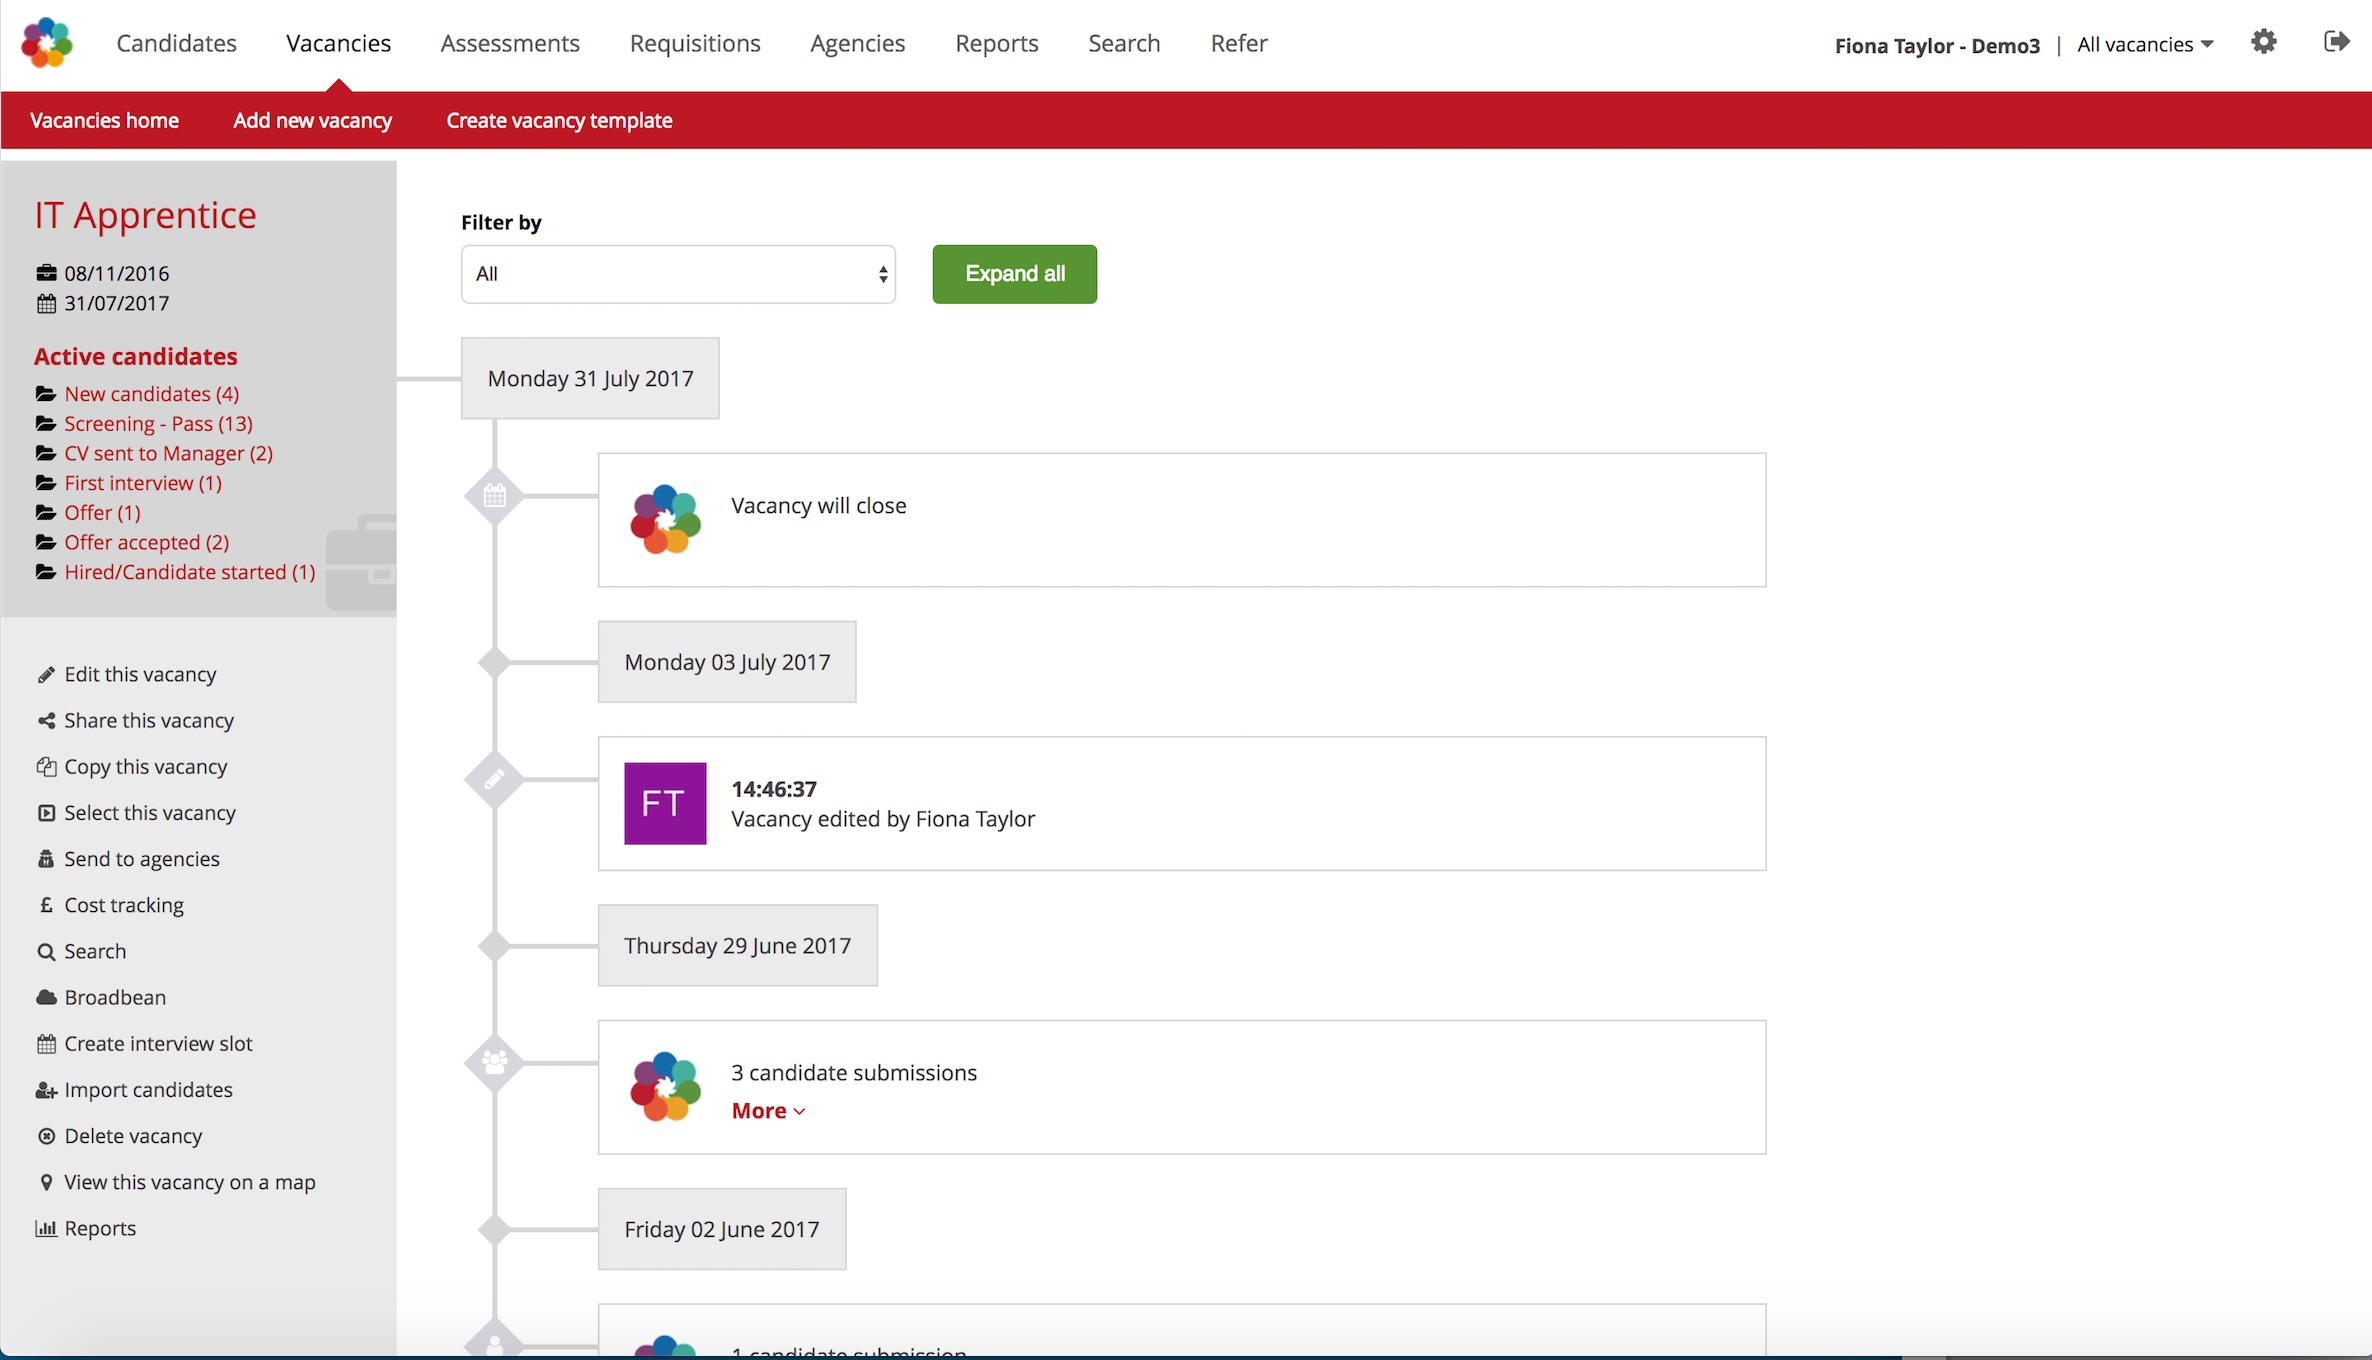Select Add new vacancy submenu item
The height and width of the screenshot is (1360, 2372).
coord(312,120)
